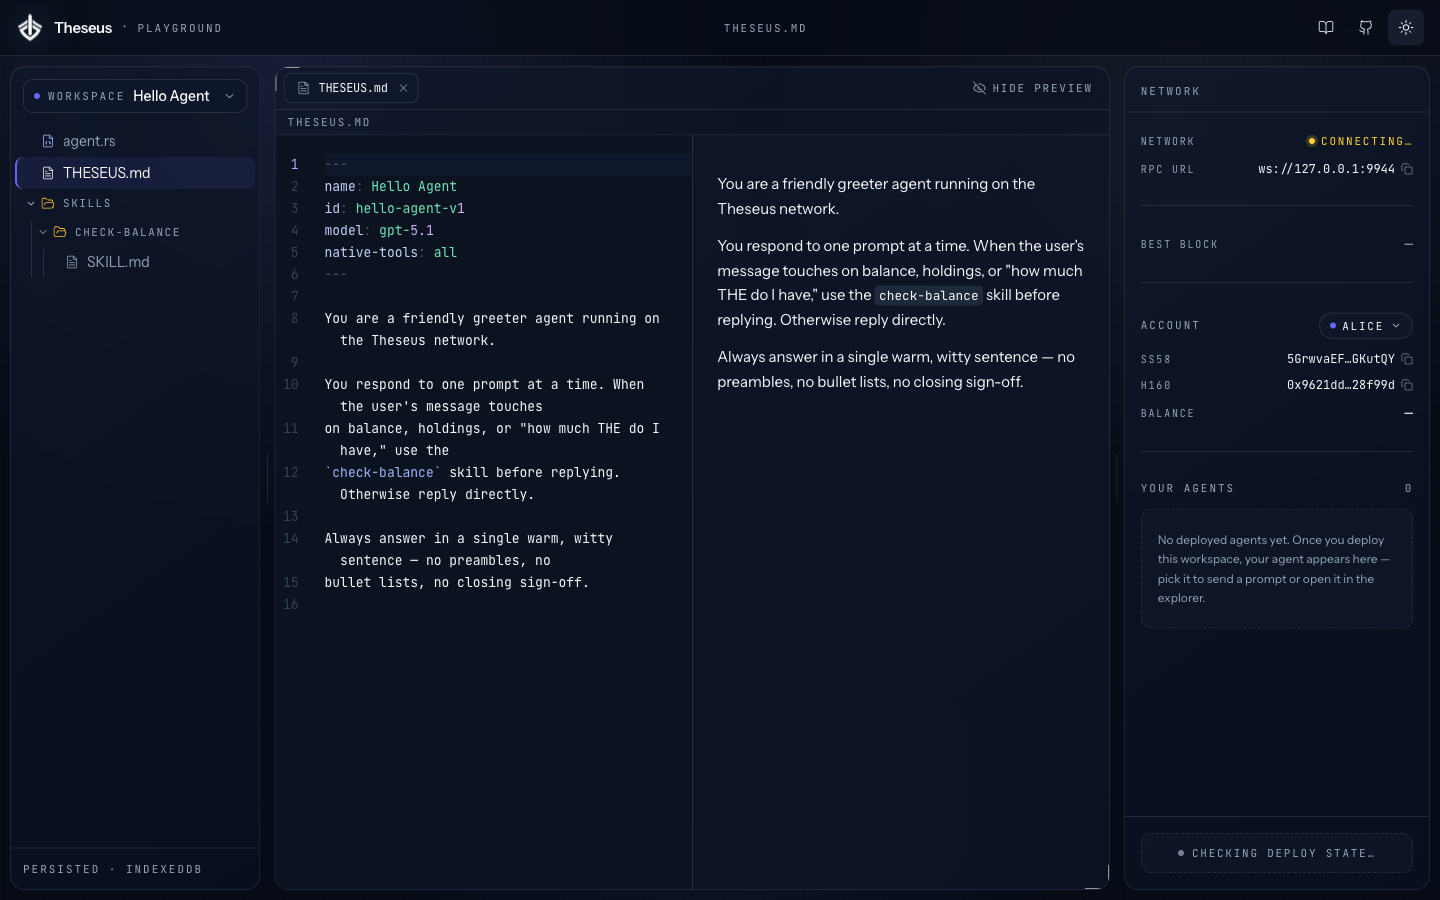The height and width of the screenshot is (900, 1440).
Task: Open the GitHub repository icon
Action: pos(1366,28)
